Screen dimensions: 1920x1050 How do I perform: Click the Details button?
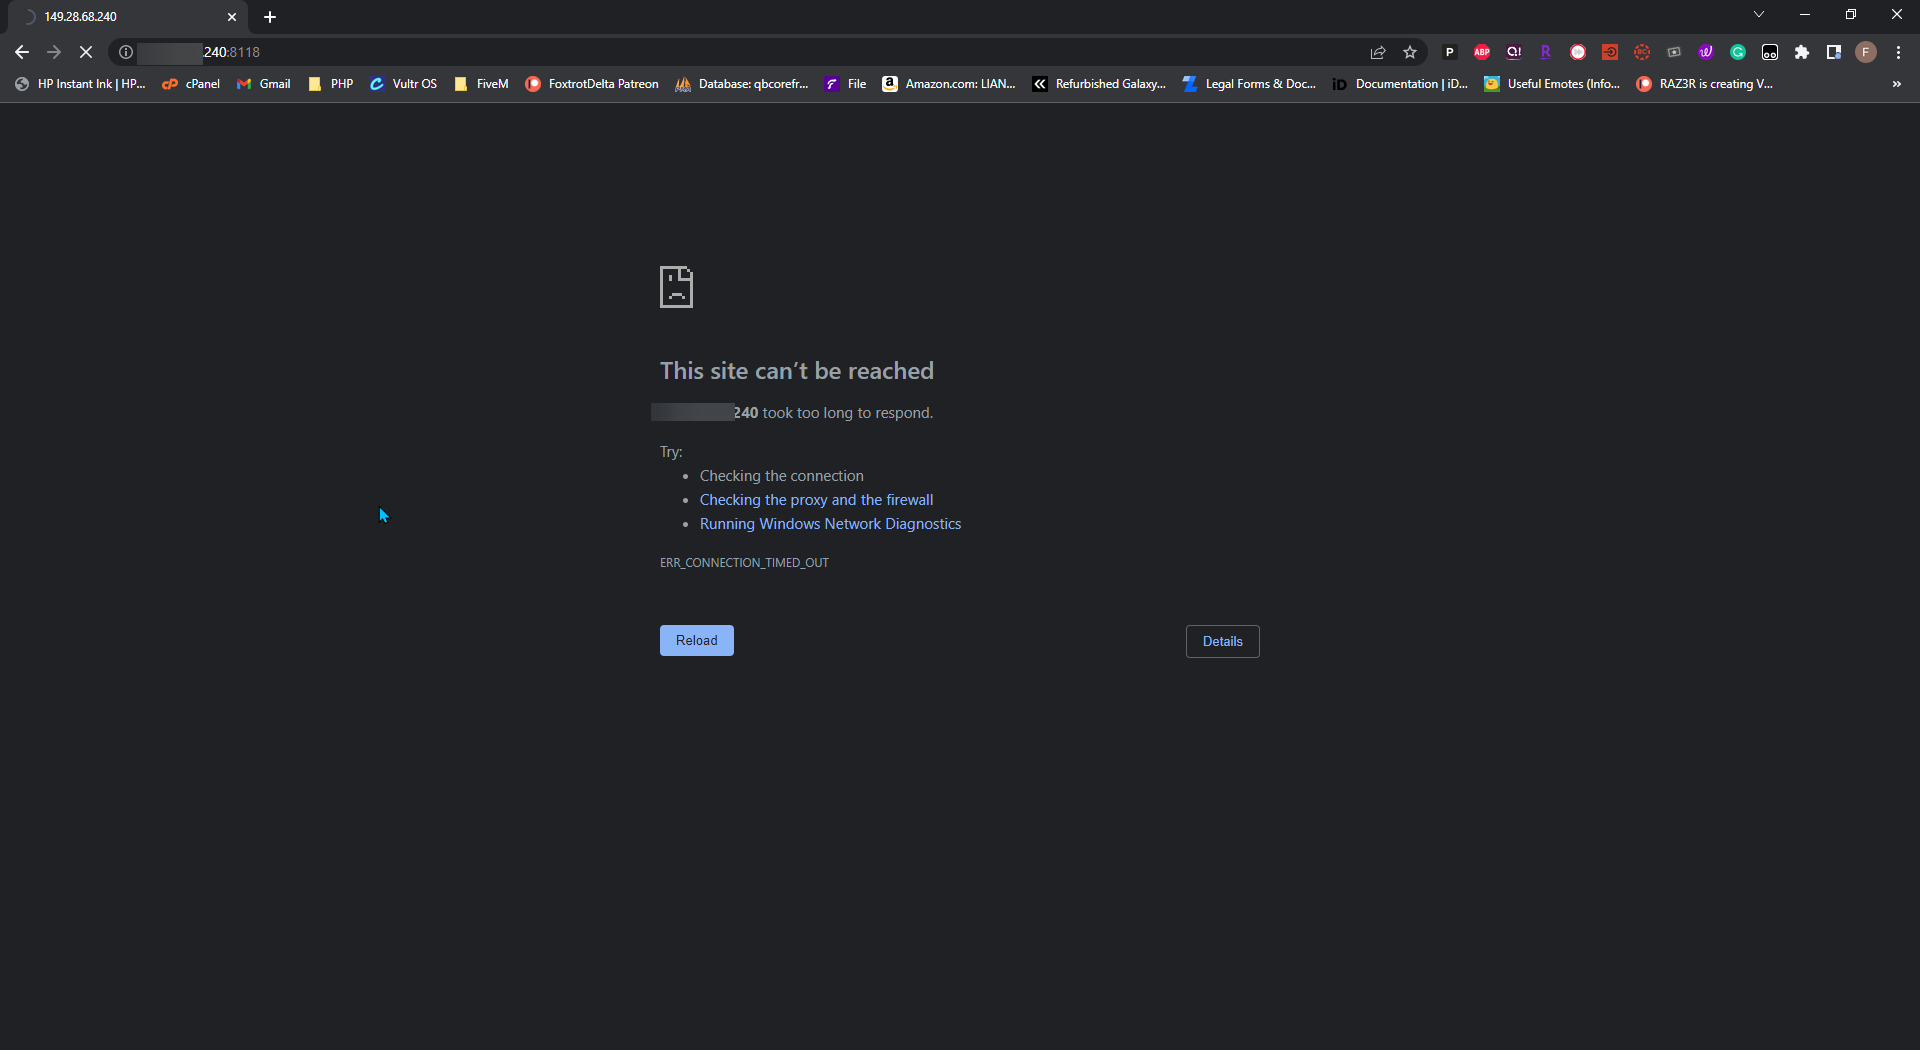coord(1222,641)
